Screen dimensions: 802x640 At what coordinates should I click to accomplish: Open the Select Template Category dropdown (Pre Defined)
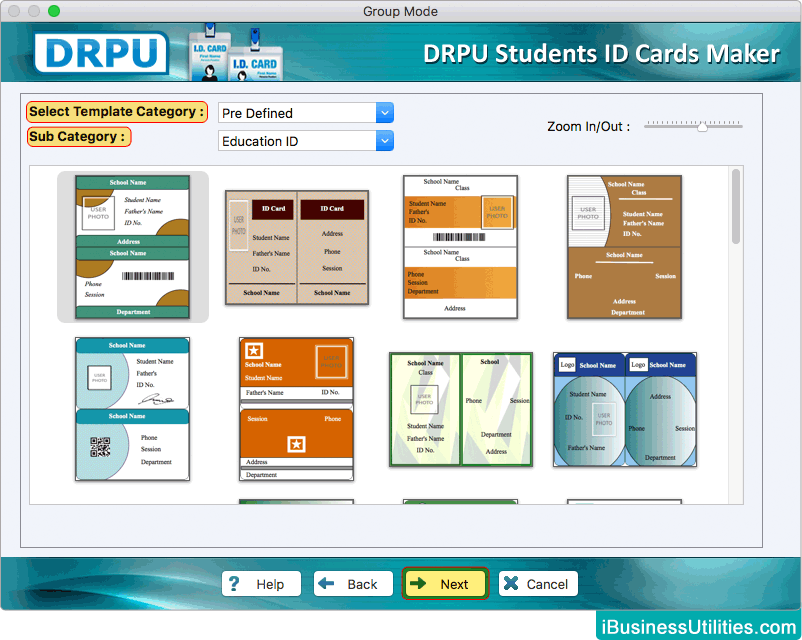tap(305, 113)
